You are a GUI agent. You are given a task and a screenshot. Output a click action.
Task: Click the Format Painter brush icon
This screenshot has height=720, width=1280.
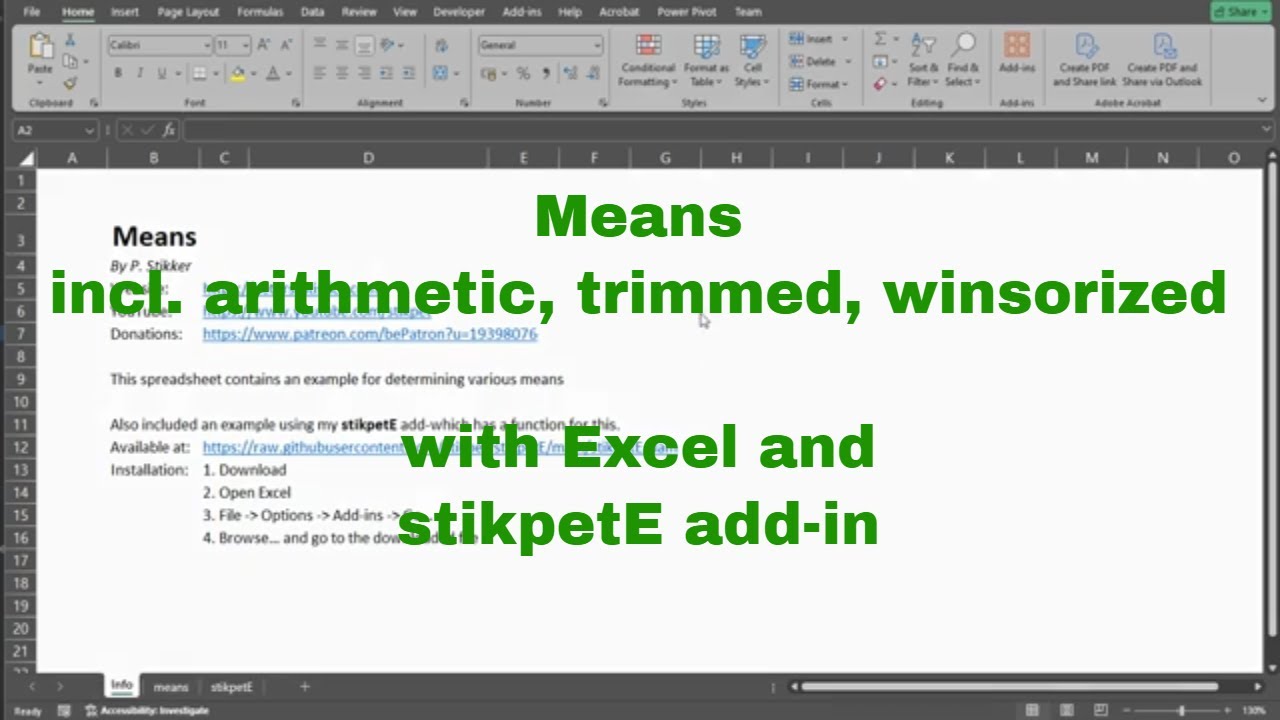[x=70, y=82]
